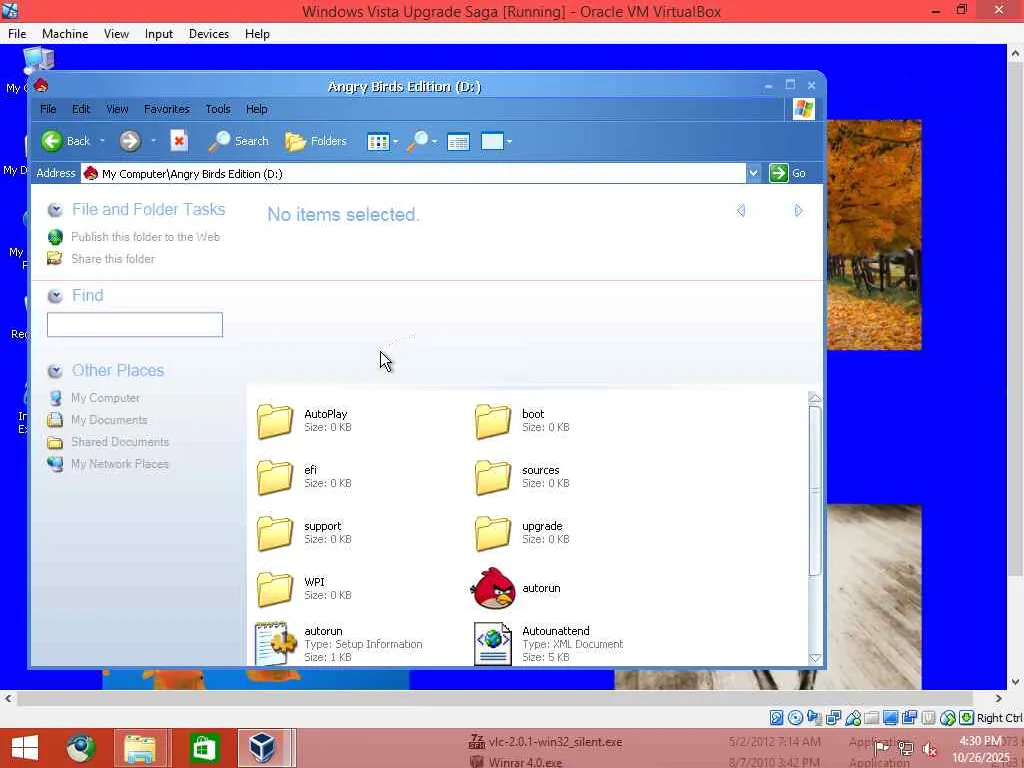Open the Windows Store taskbar icon
1024x768 pixels.
[x=204, y=748]
